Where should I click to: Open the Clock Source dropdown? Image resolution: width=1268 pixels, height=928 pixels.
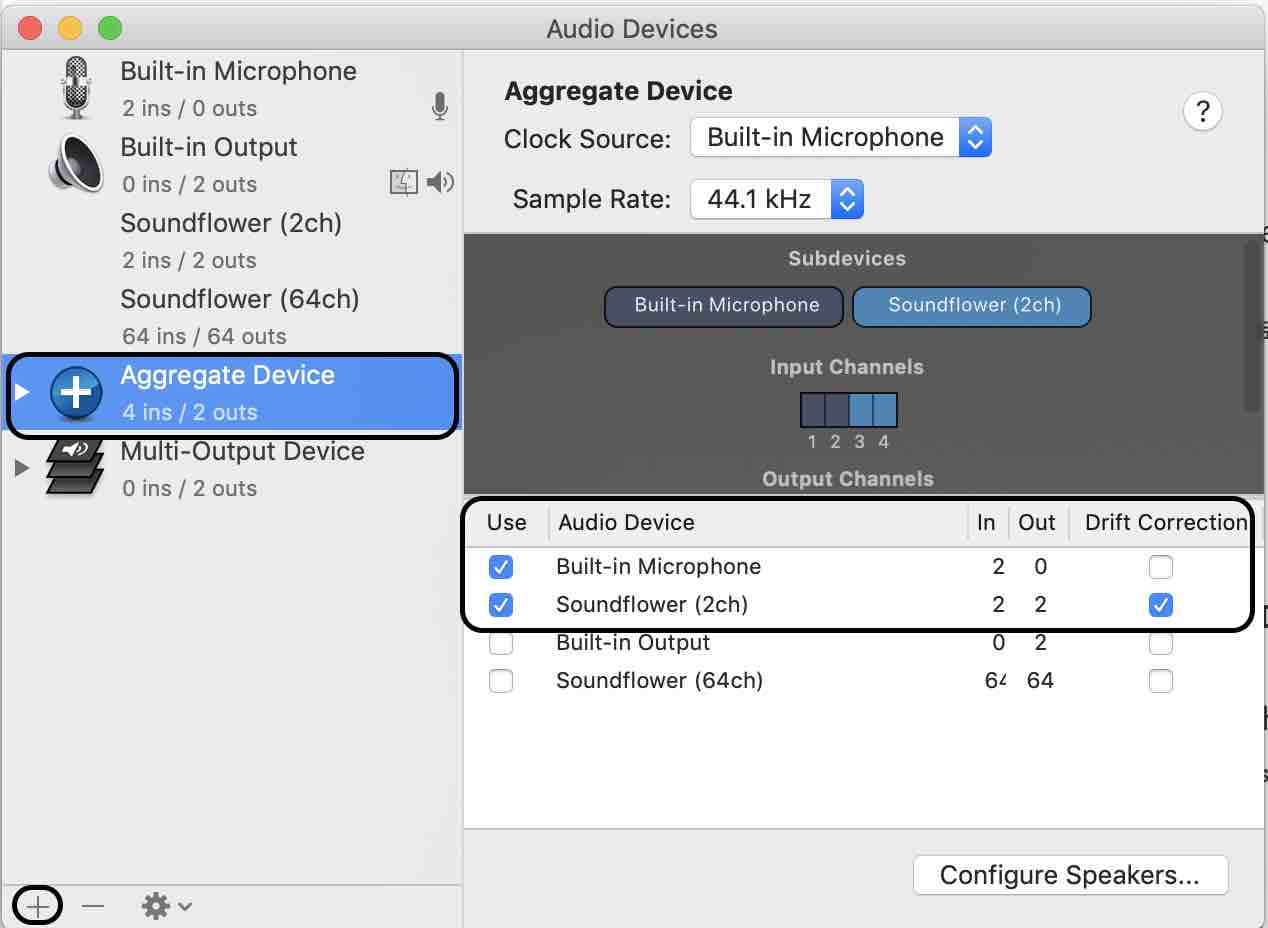(x=840, y=137)
